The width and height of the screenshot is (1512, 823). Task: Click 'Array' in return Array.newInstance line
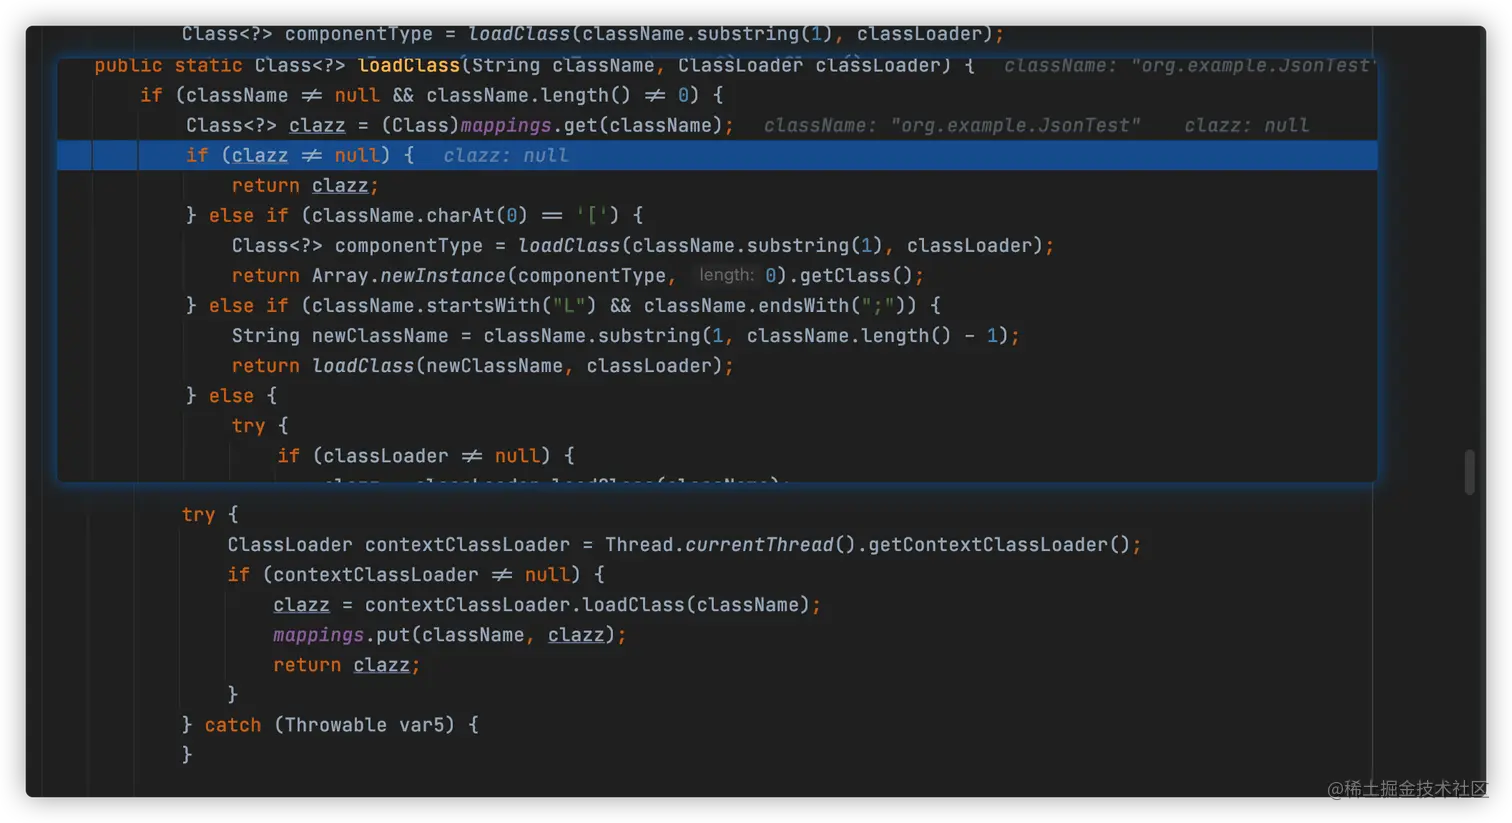(x=340, y=275)
